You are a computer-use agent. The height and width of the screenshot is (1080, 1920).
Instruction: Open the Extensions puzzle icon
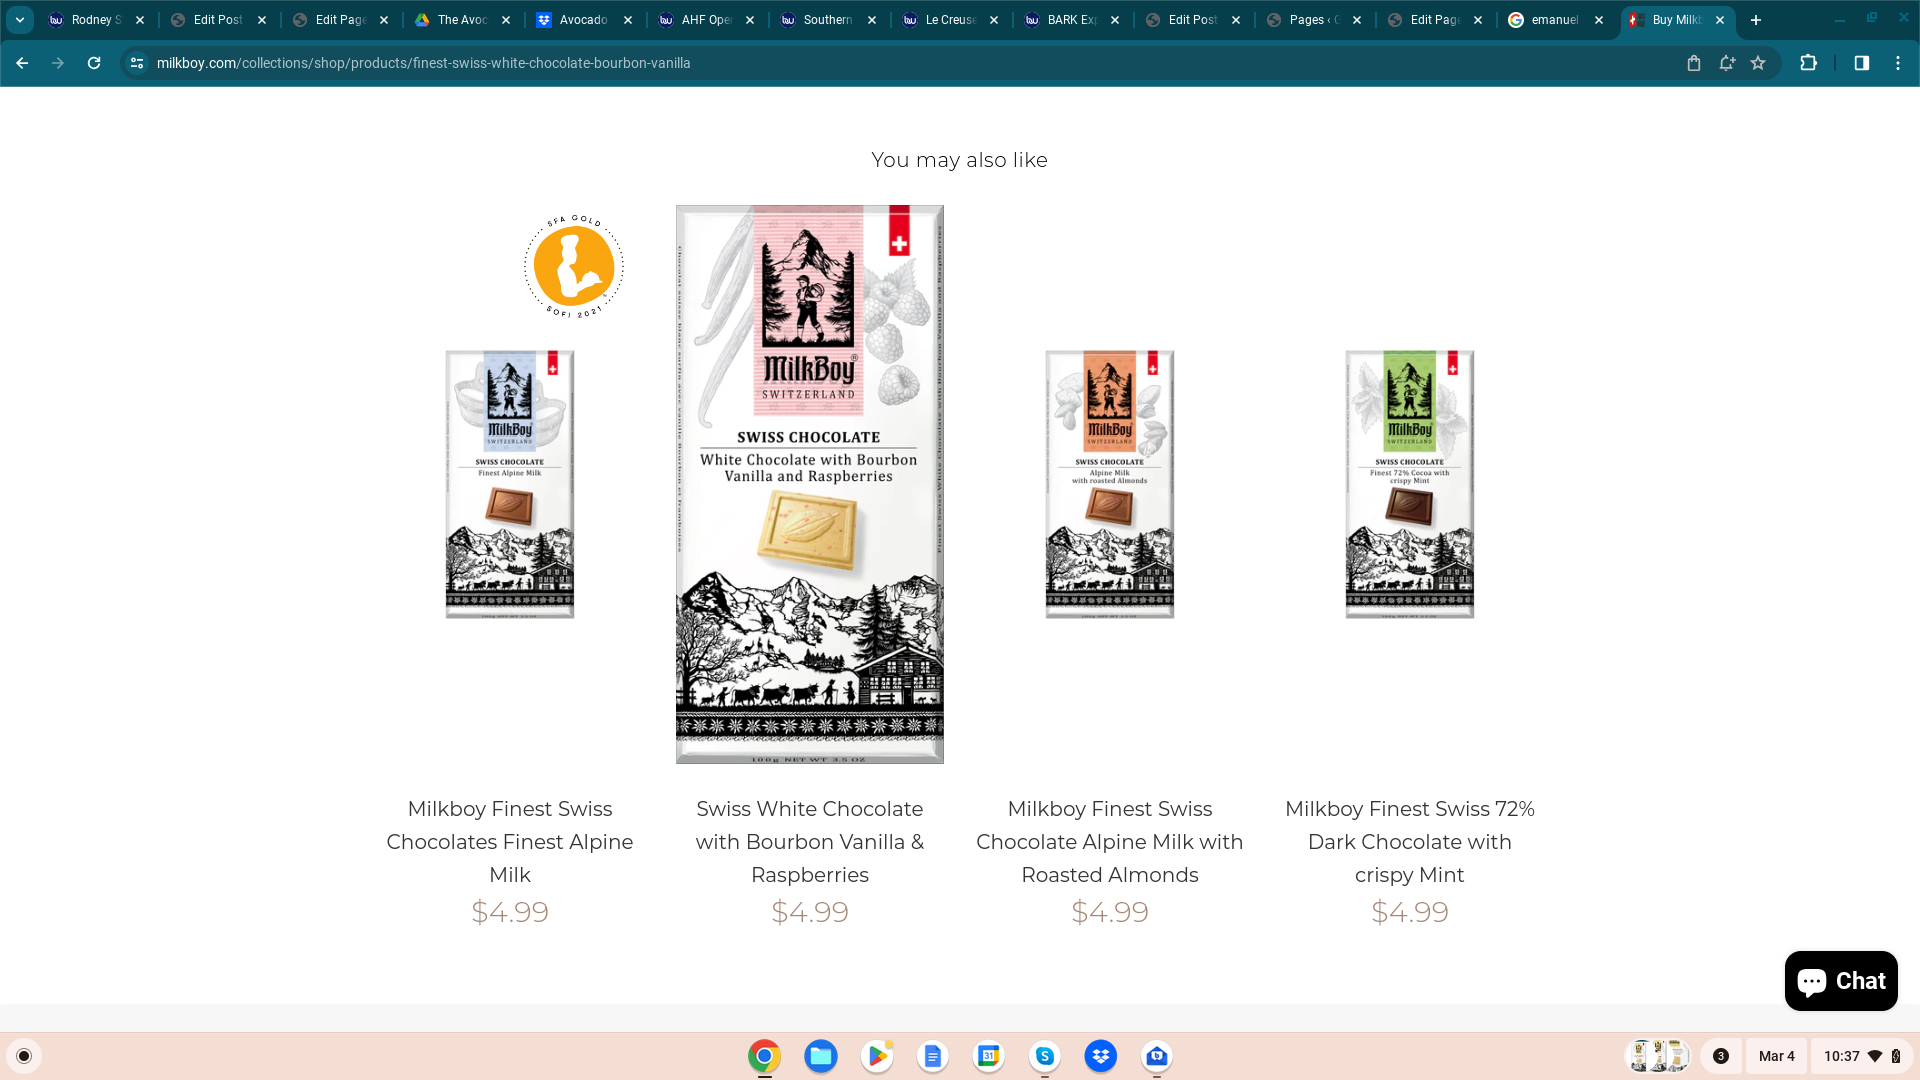coord(1808,63)
